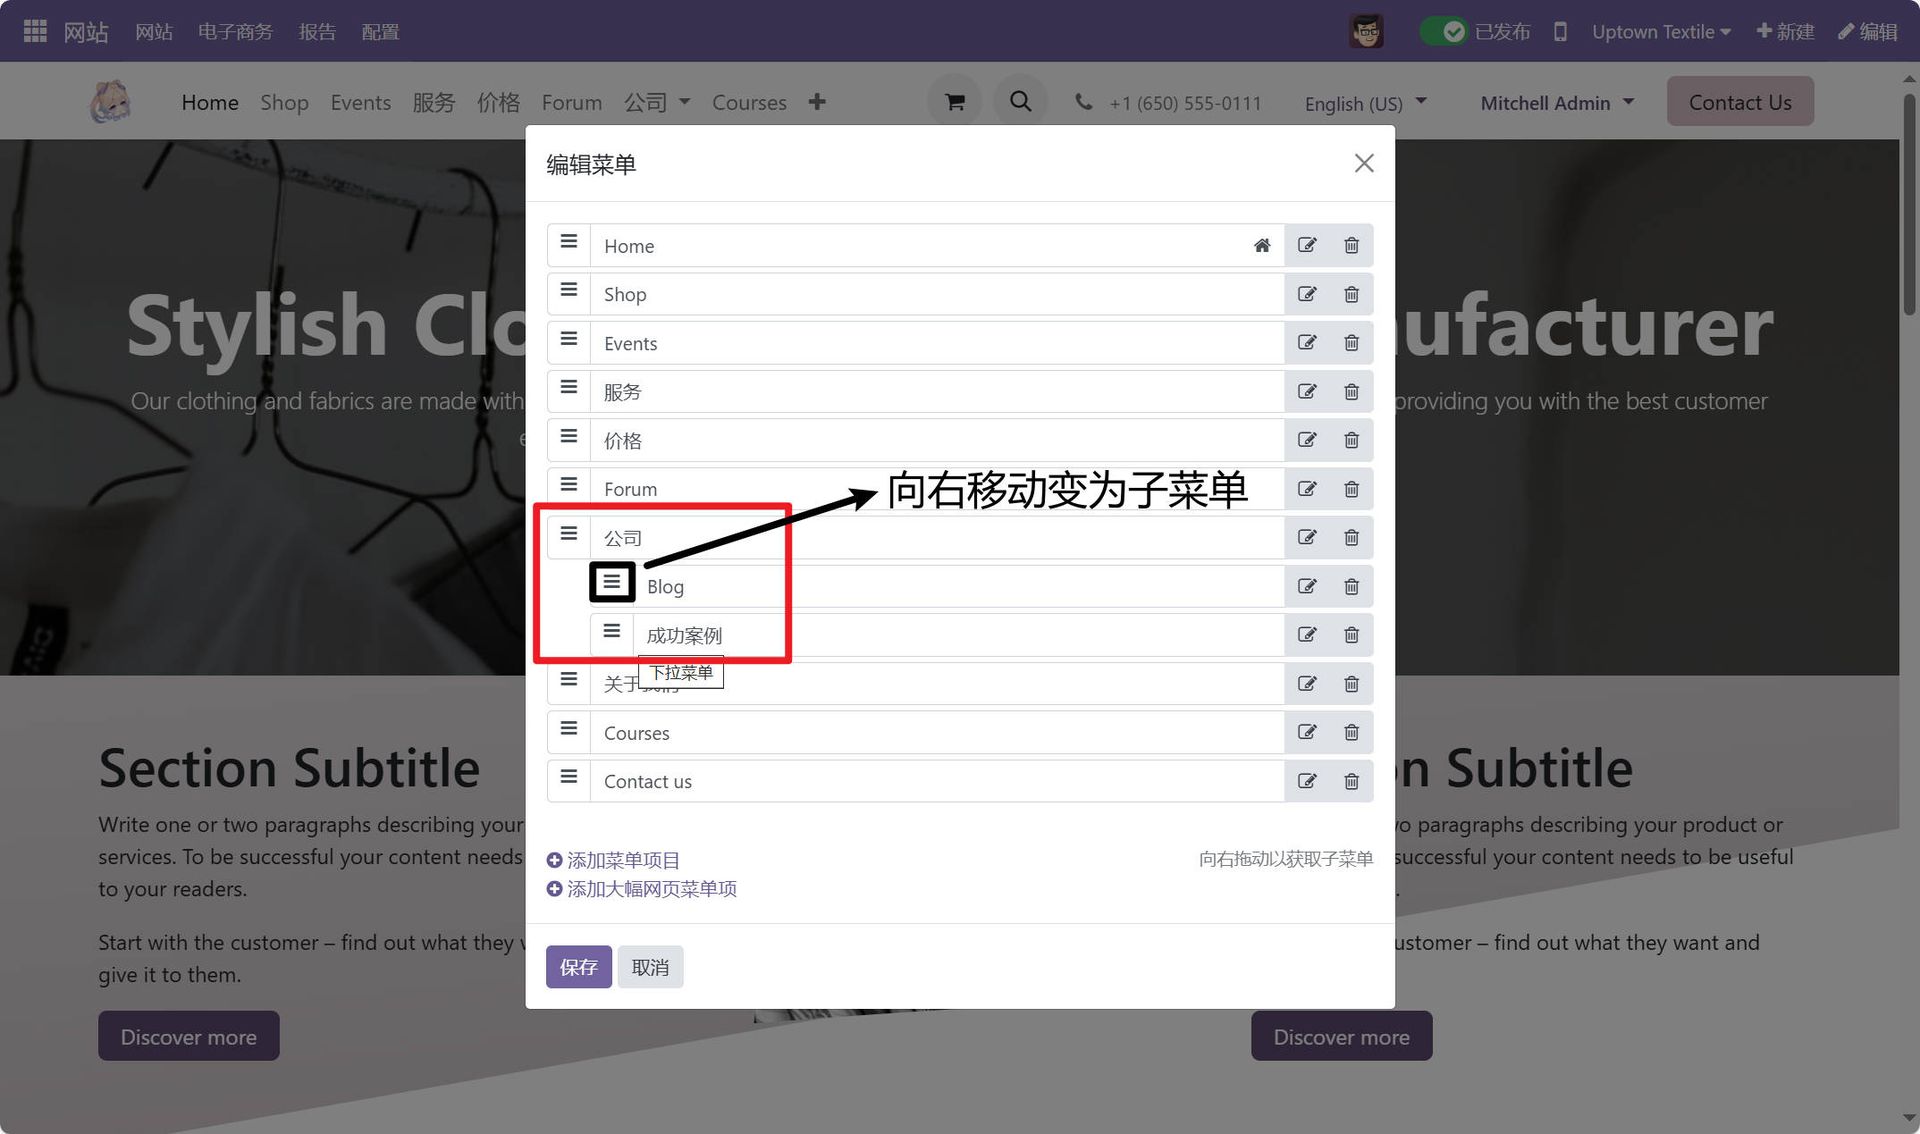This screenshot has height=1134, width=1920.
Task: Open the apps grid icon
Action: point(35,31)
